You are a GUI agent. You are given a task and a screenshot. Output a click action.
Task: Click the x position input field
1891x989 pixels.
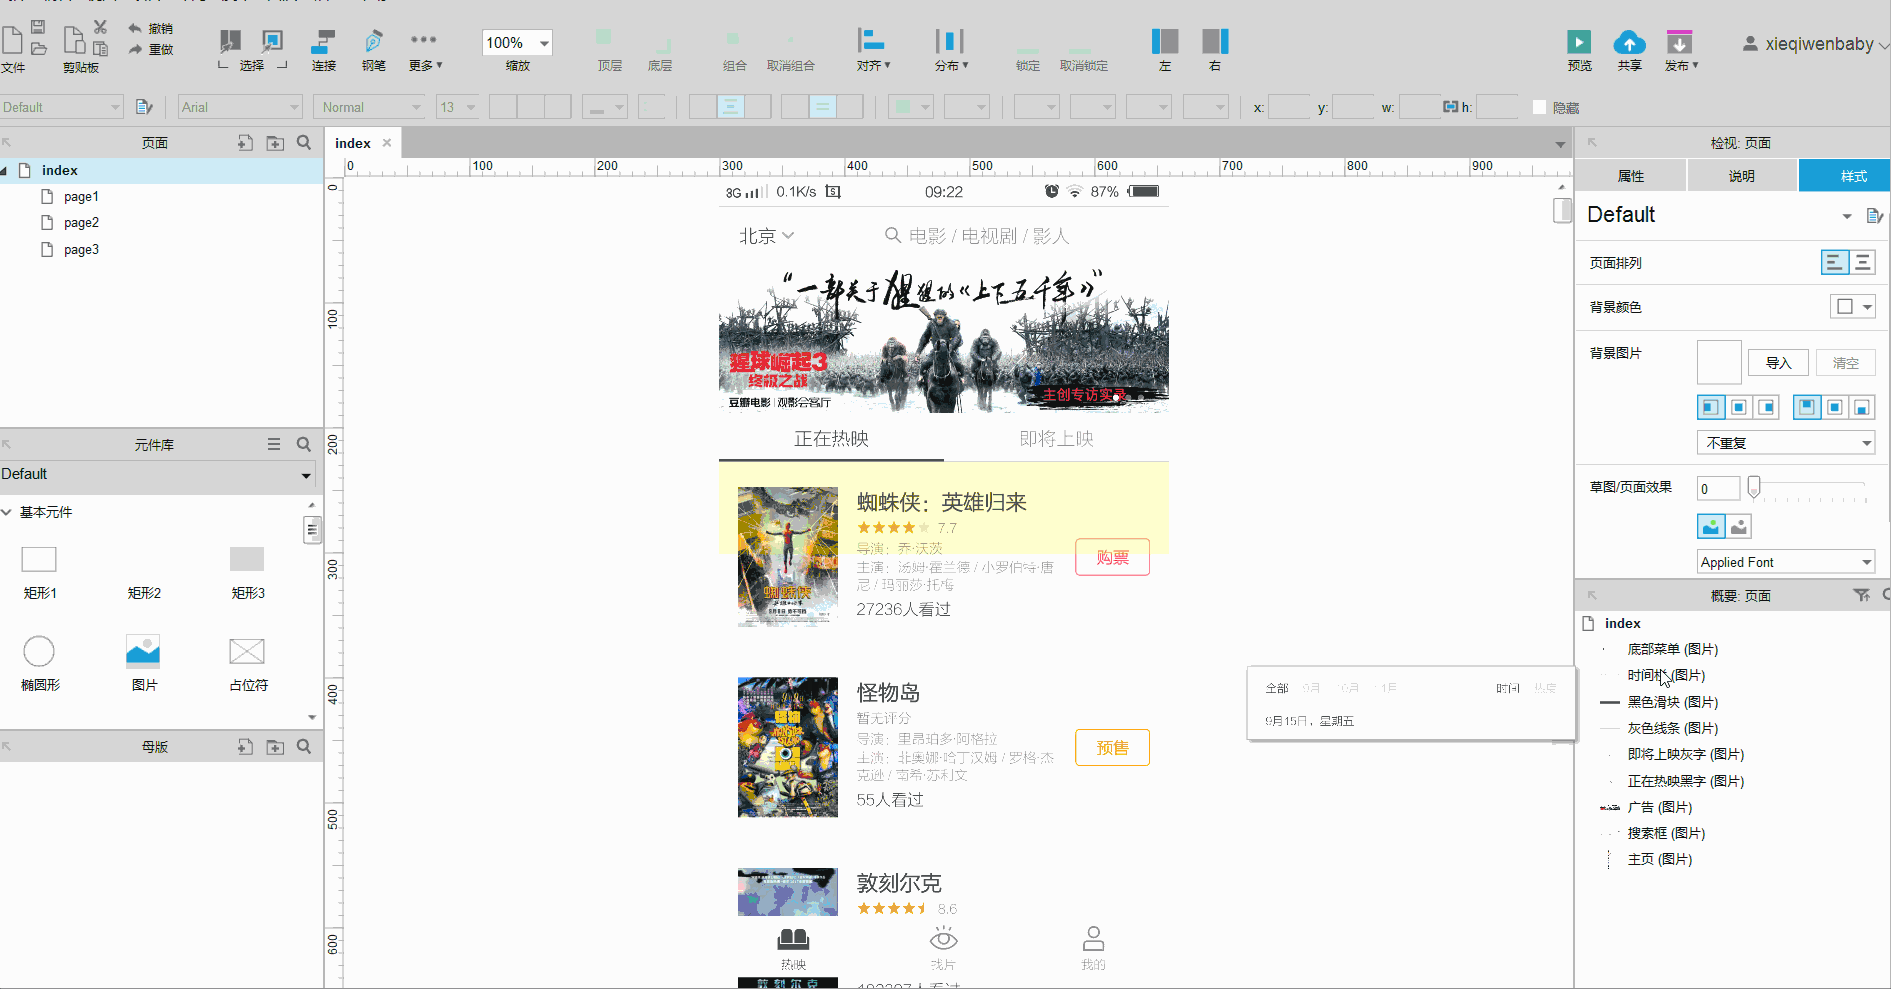click(x=1289, y=107)
